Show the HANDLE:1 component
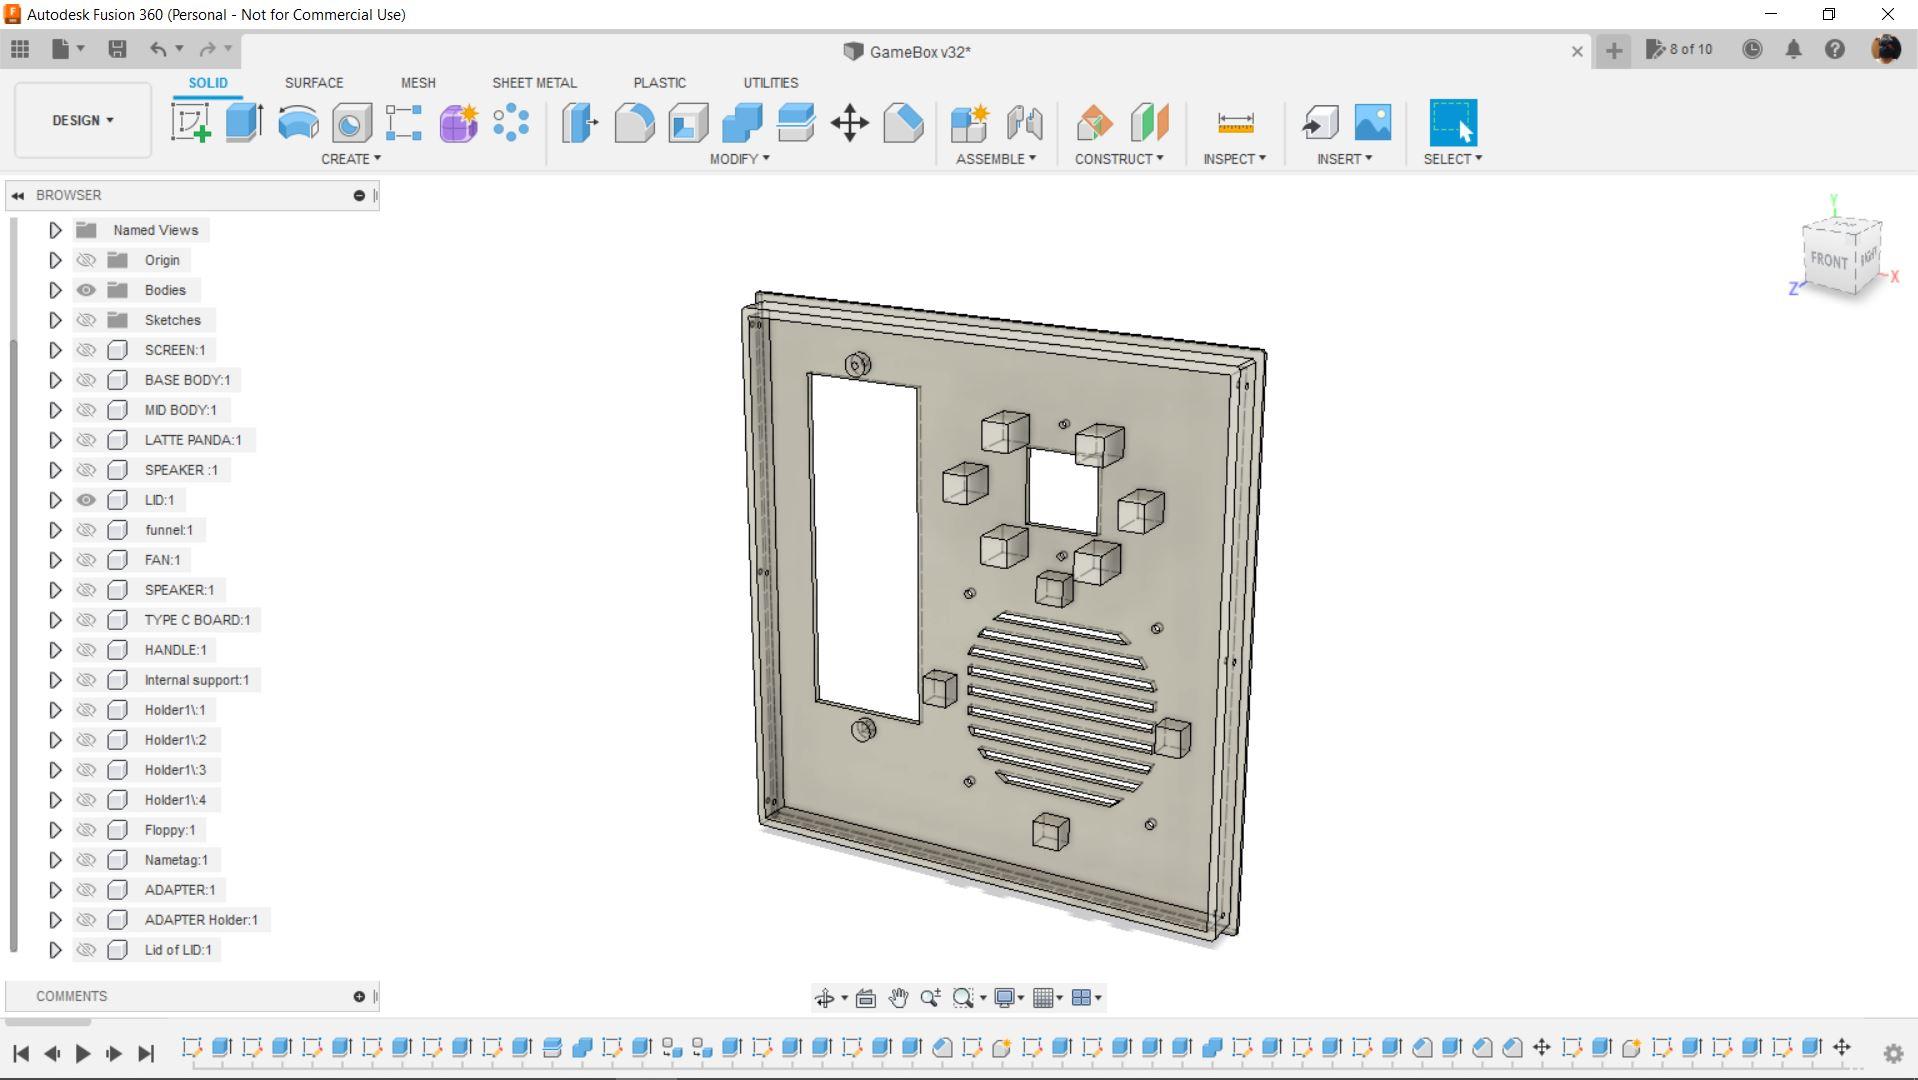The width and height of the screenshot is (1918, 1080). (86, 650)
